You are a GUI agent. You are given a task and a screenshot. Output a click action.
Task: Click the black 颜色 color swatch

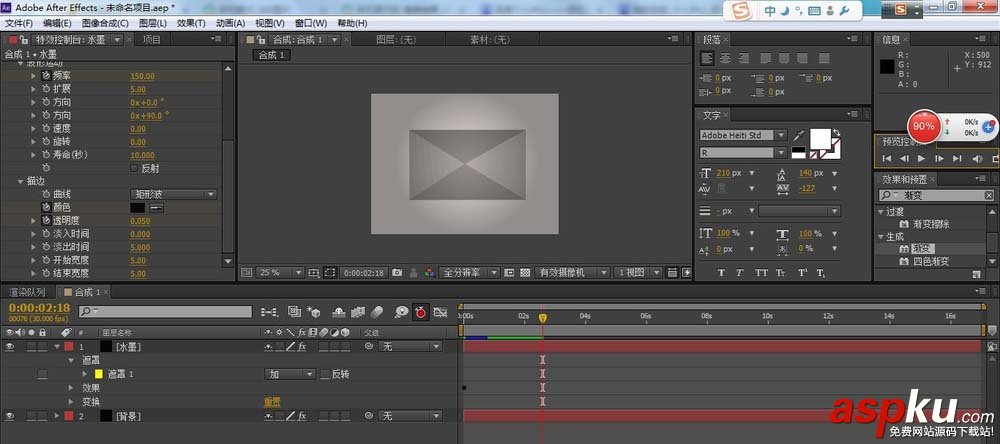138,207
